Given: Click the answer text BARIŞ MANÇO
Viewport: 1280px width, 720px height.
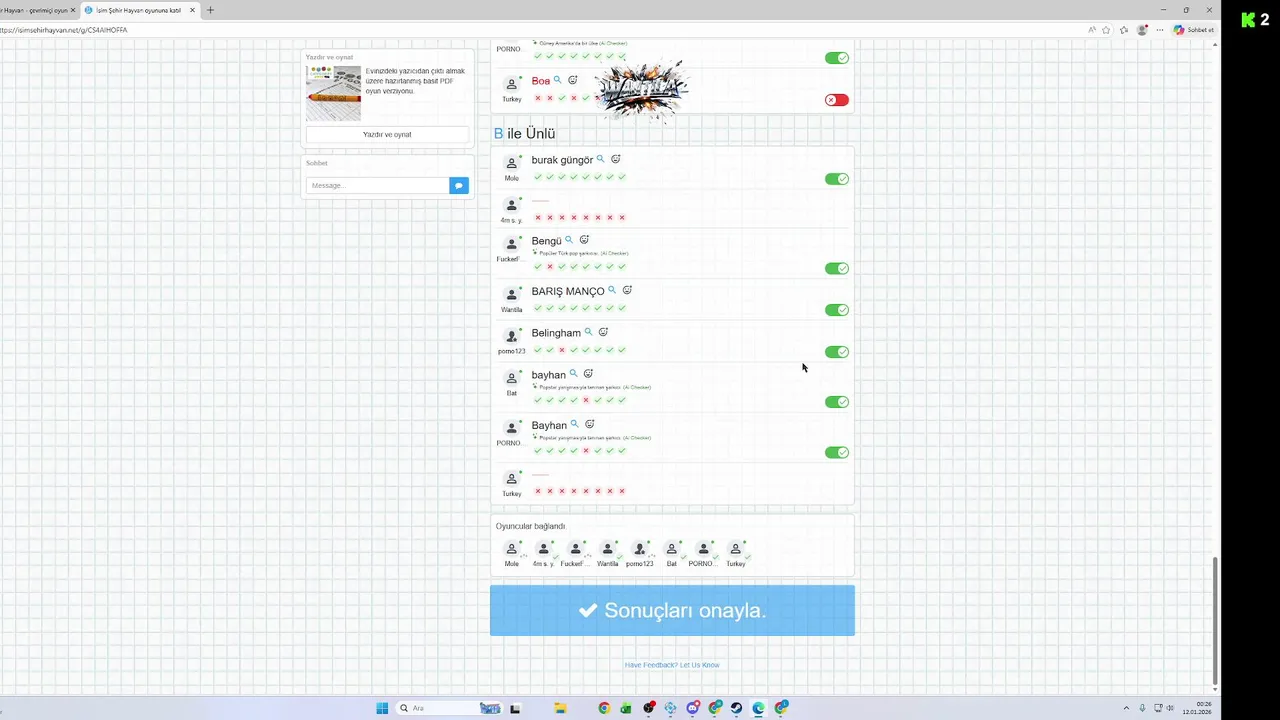Looking at the screenshot, I should [568, 291].
